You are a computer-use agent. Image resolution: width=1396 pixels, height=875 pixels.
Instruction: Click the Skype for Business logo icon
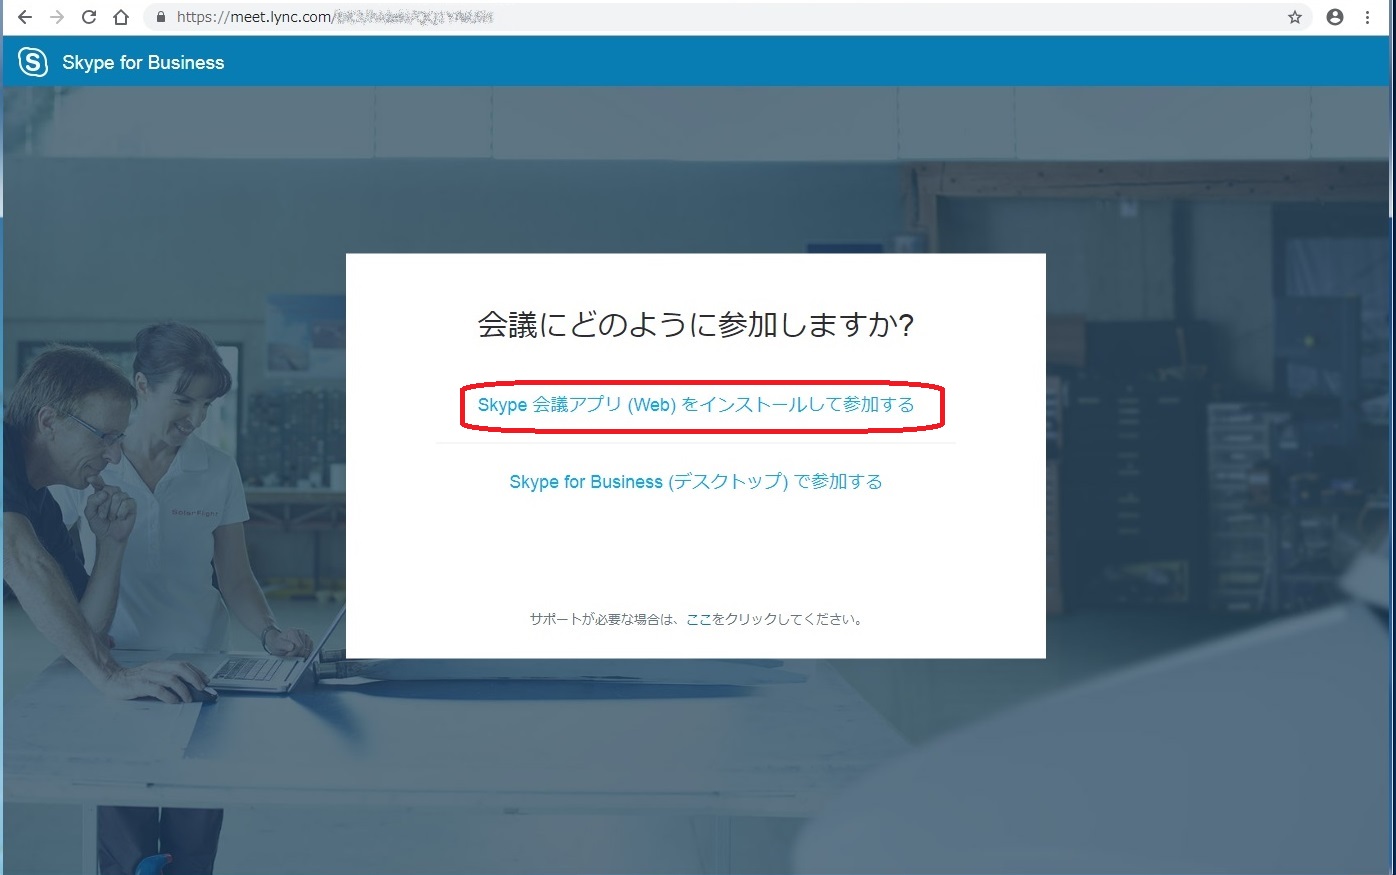[x=33, y=62]
